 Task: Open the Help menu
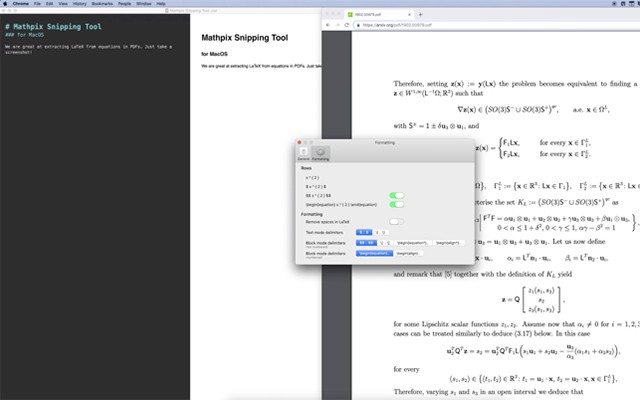point(161,4)
